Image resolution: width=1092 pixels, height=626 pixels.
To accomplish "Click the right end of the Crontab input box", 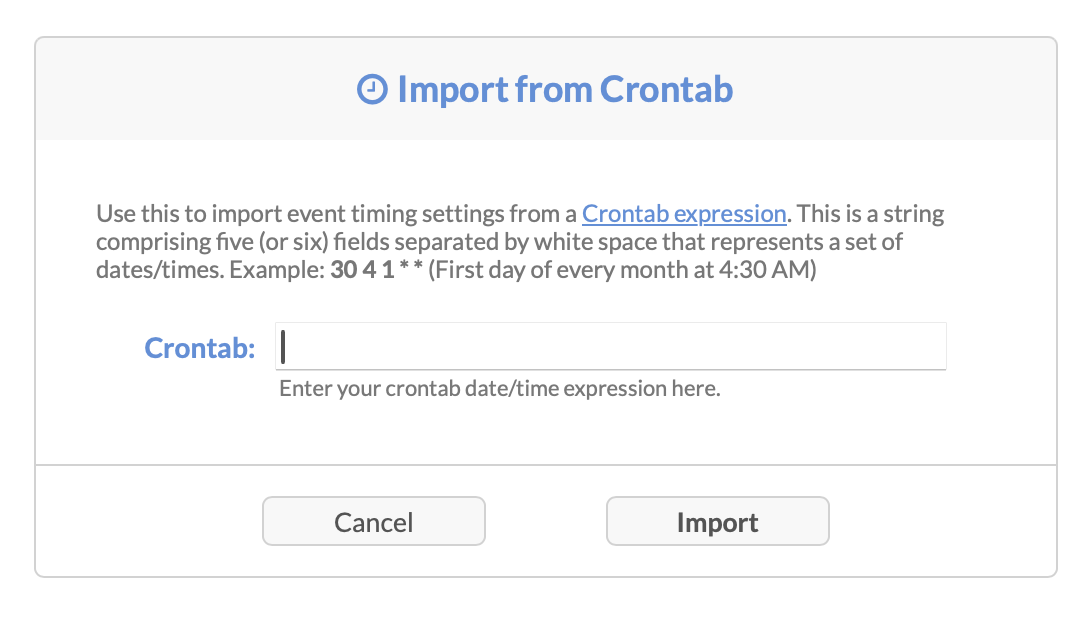I will click(930, 347).
